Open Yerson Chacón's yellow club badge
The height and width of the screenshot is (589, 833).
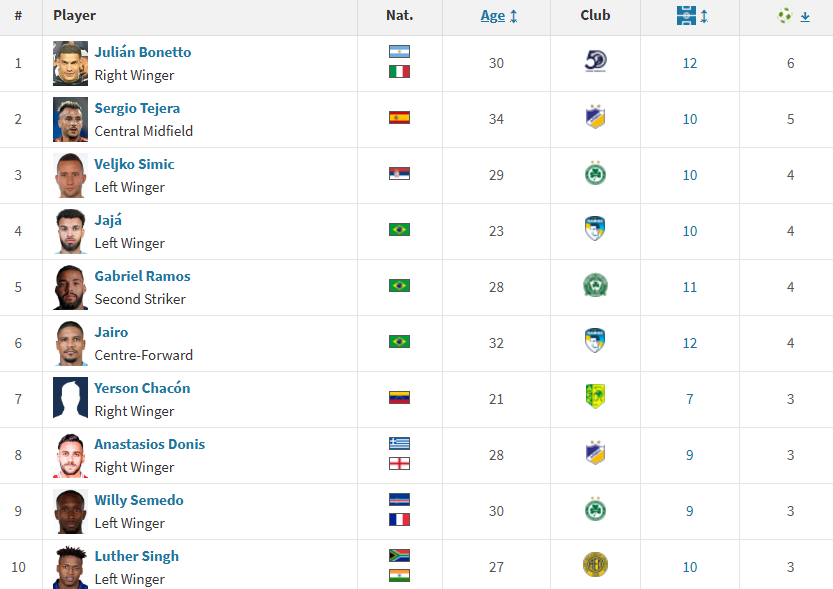pos(596,397)
